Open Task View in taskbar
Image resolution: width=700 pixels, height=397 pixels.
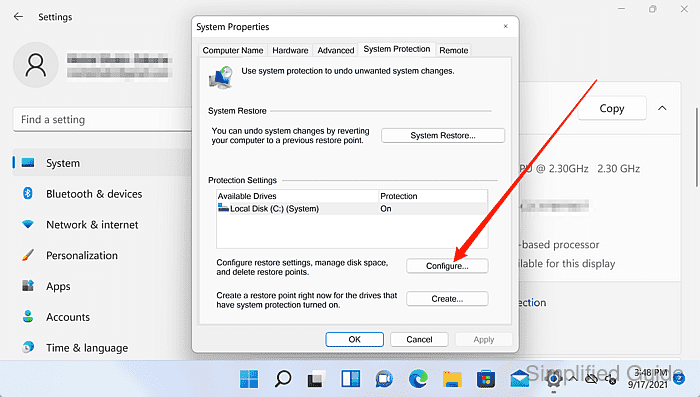(x=317, y=379)
